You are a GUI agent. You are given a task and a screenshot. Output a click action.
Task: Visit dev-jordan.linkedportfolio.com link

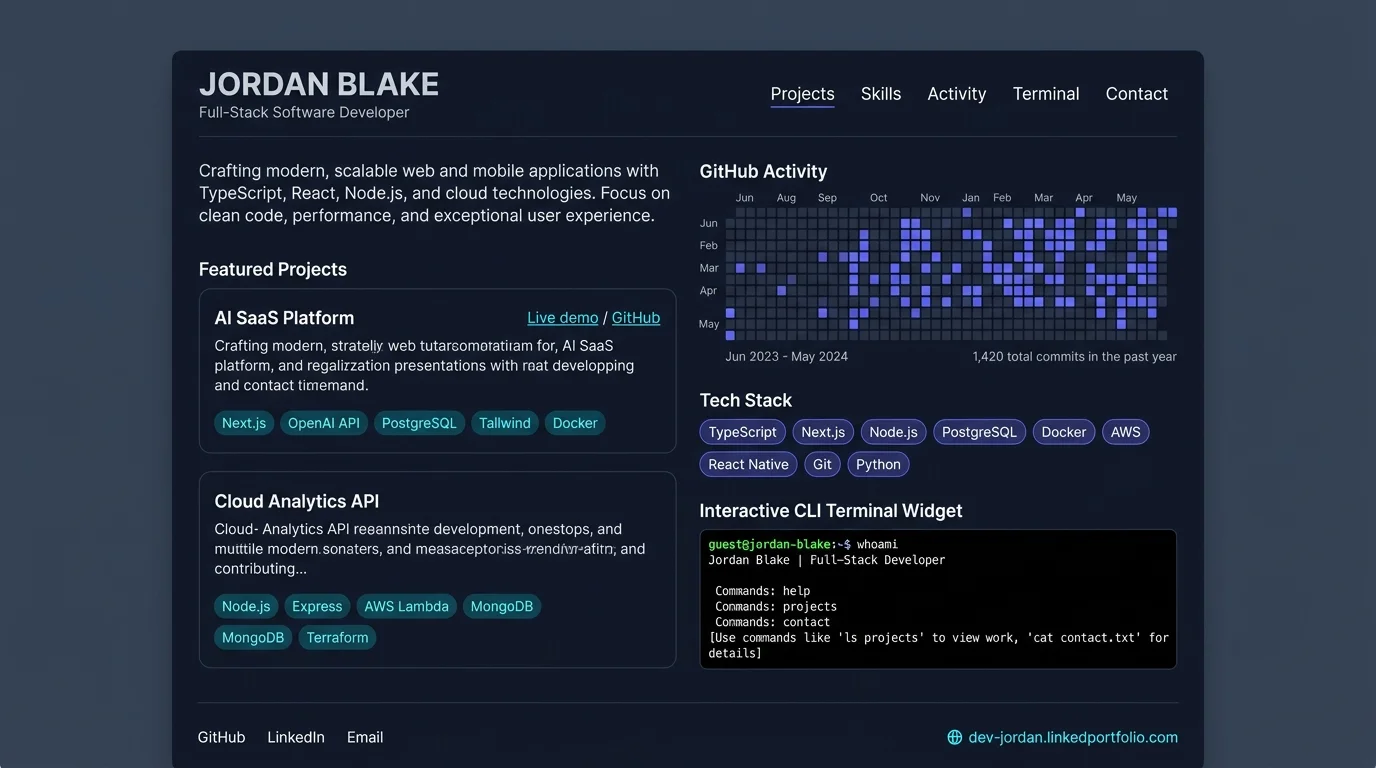pyautogui.click(x=1073, y=738)
